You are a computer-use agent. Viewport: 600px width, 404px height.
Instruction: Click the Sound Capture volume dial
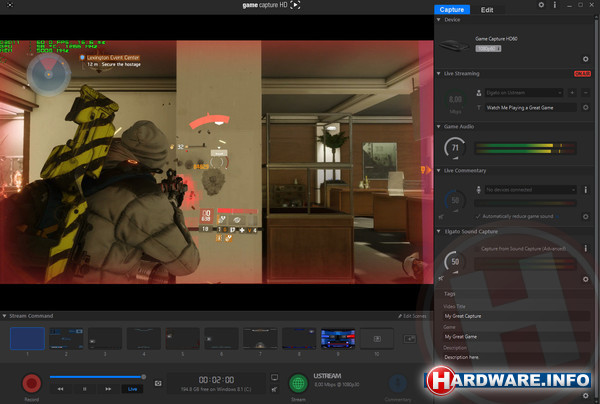pyautogui.click(x=455, y=262)
